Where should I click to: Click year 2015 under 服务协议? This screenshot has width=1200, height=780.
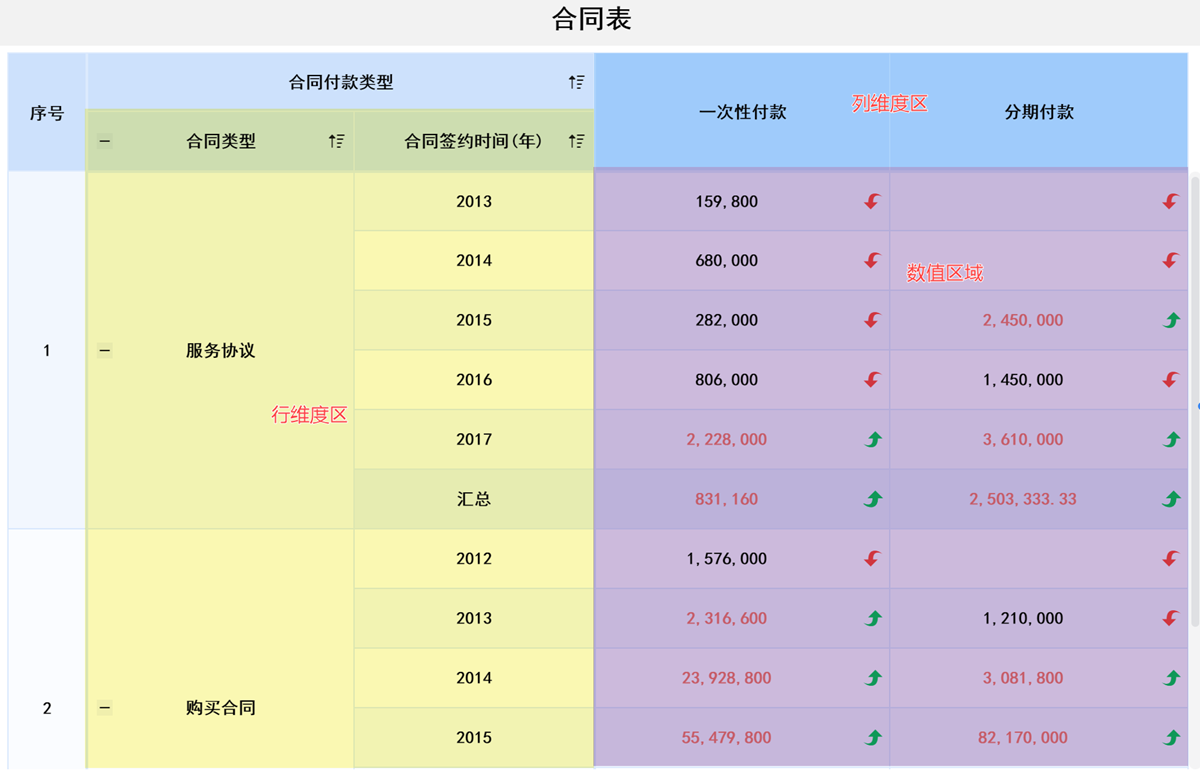pos(474,320)
